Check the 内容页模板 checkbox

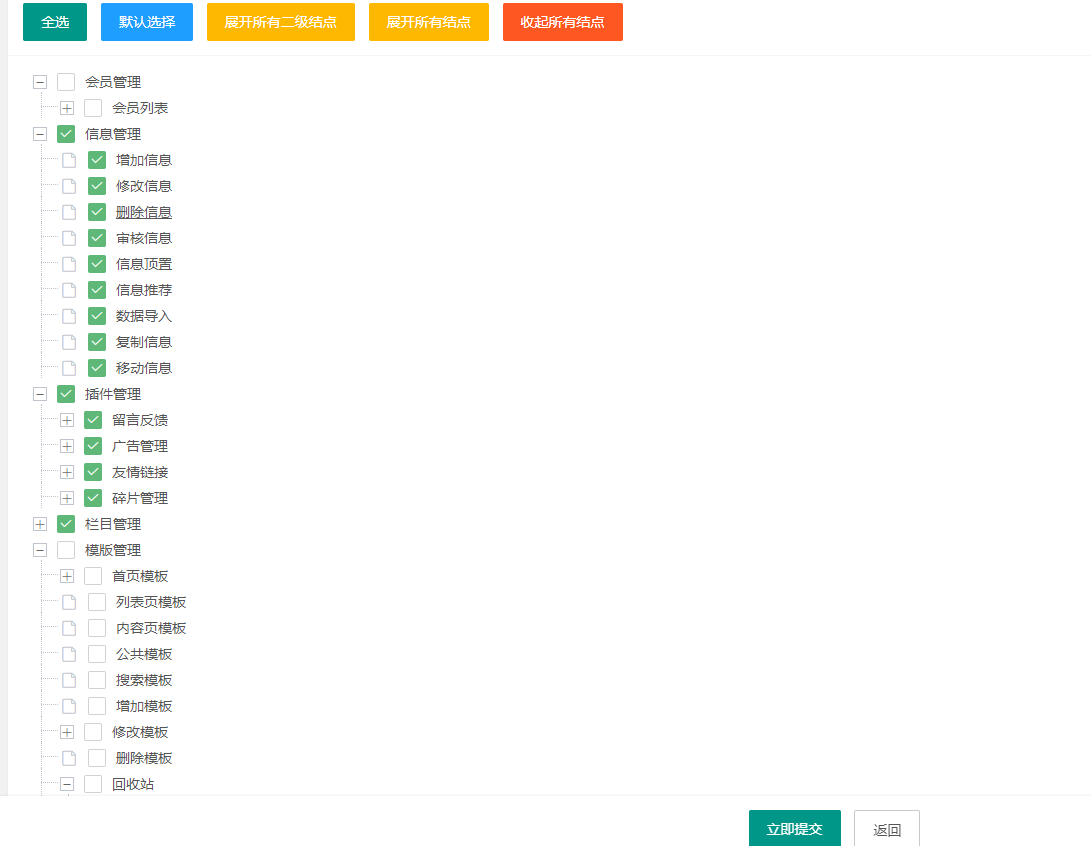97,628
